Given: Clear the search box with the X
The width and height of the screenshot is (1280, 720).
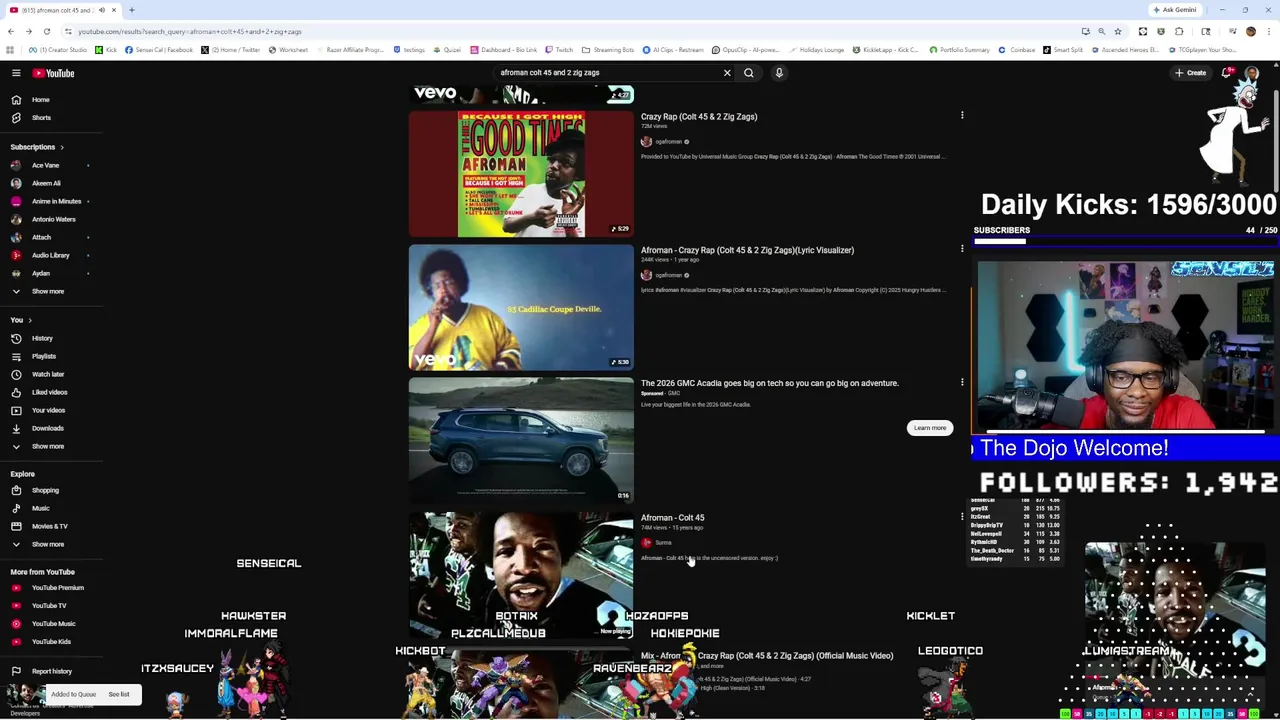Looking at the screenshot, I should click(727, 73).
